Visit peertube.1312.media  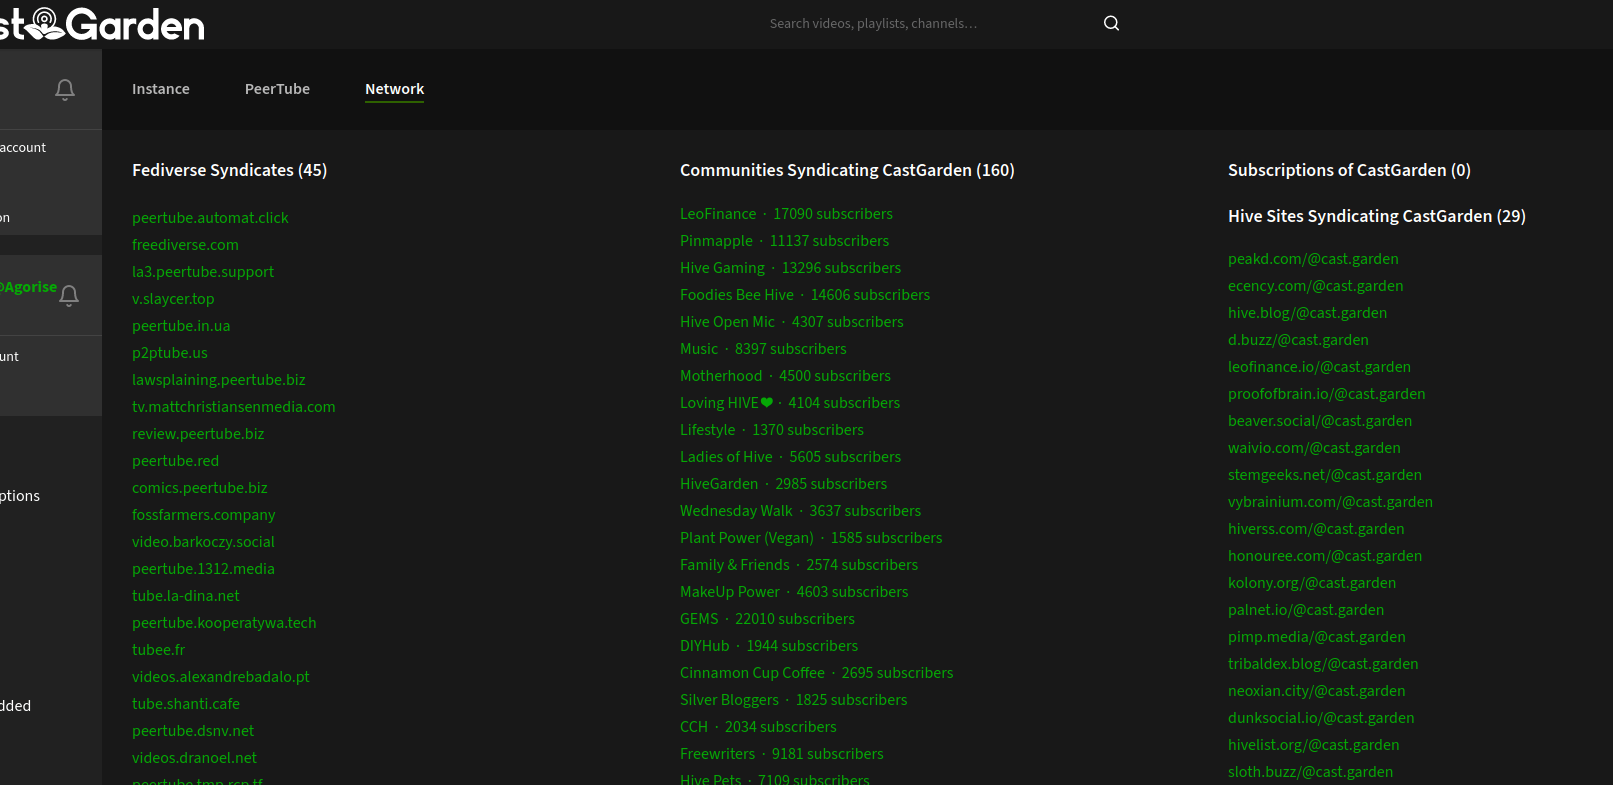pyautogui.click(x=203, y=569)
